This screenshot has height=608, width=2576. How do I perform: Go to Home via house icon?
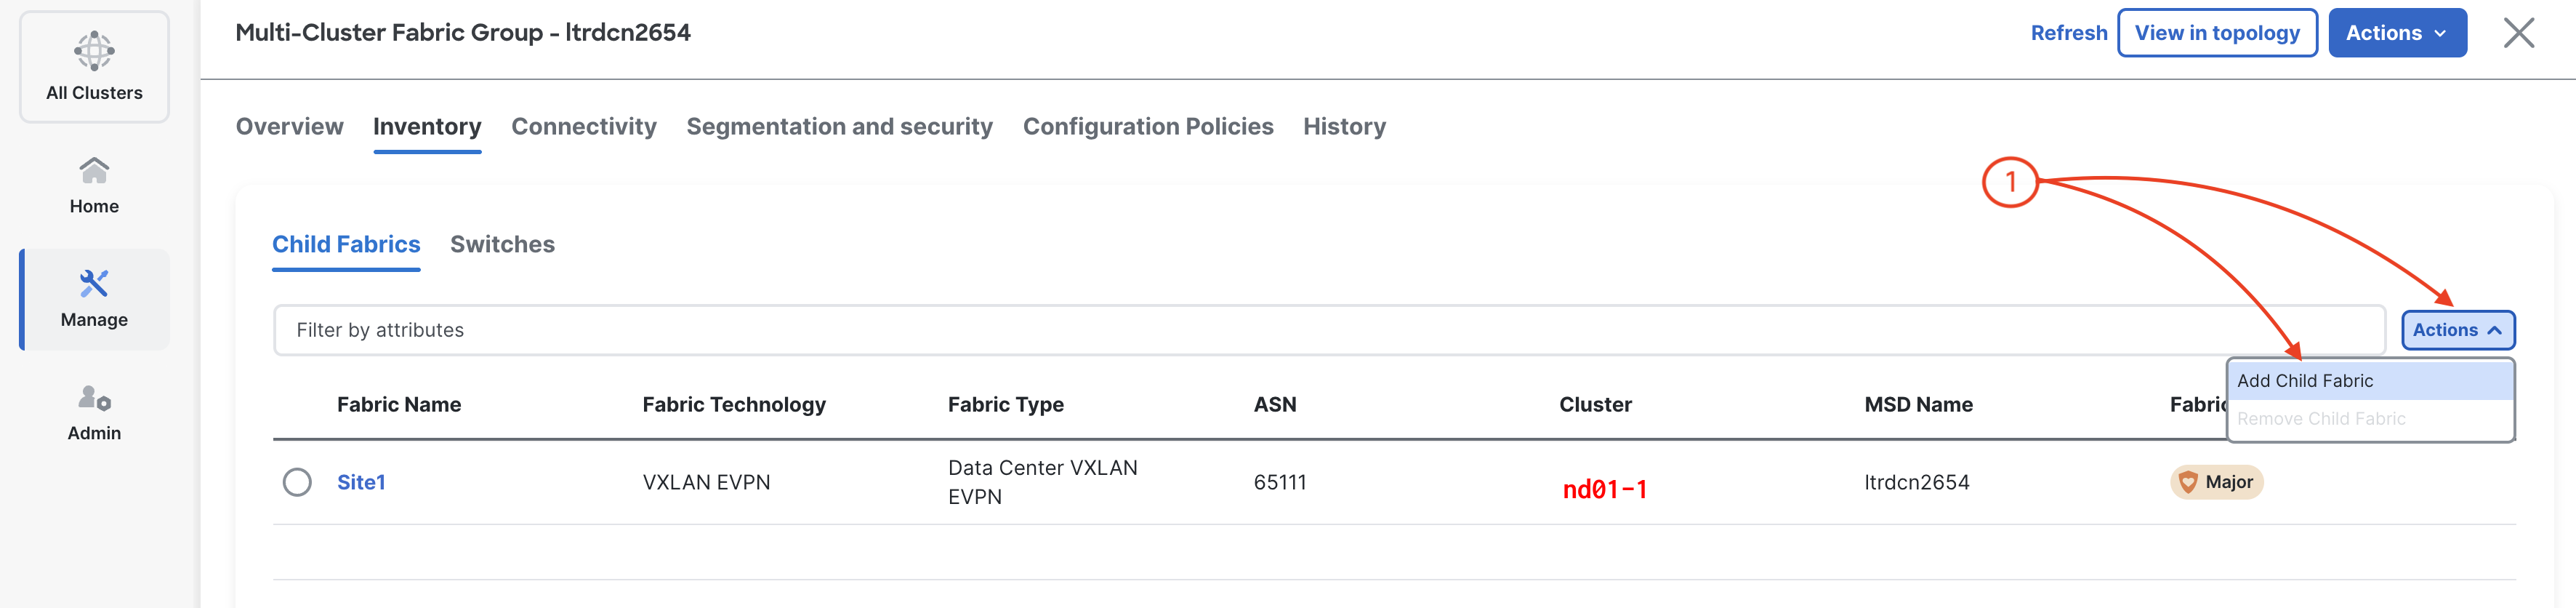[x=94, y=171]
